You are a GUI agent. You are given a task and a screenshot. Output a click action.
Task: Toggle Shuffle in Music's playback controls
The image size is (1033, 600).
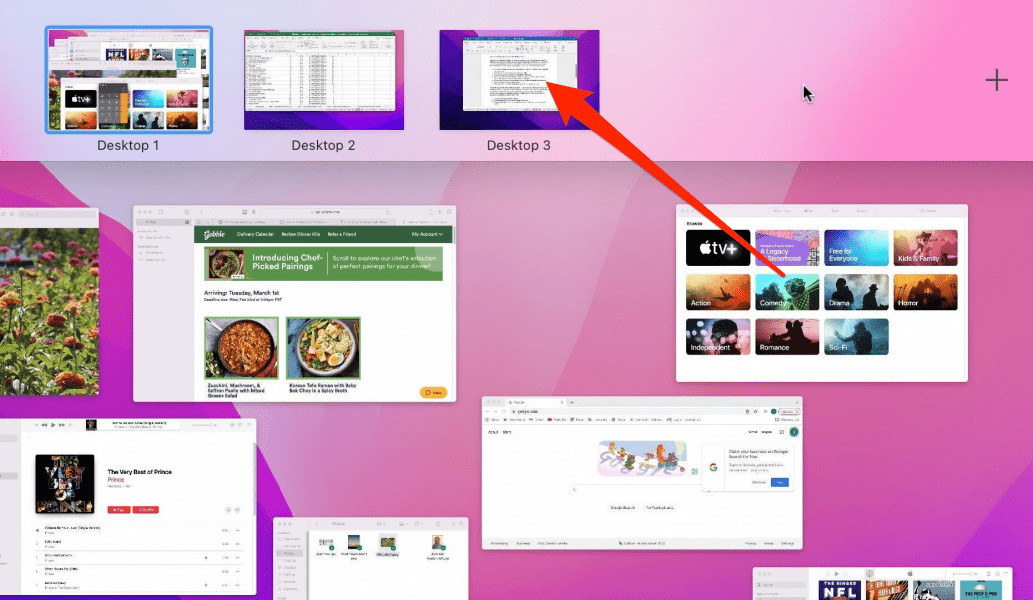click(x=230, y=424)
